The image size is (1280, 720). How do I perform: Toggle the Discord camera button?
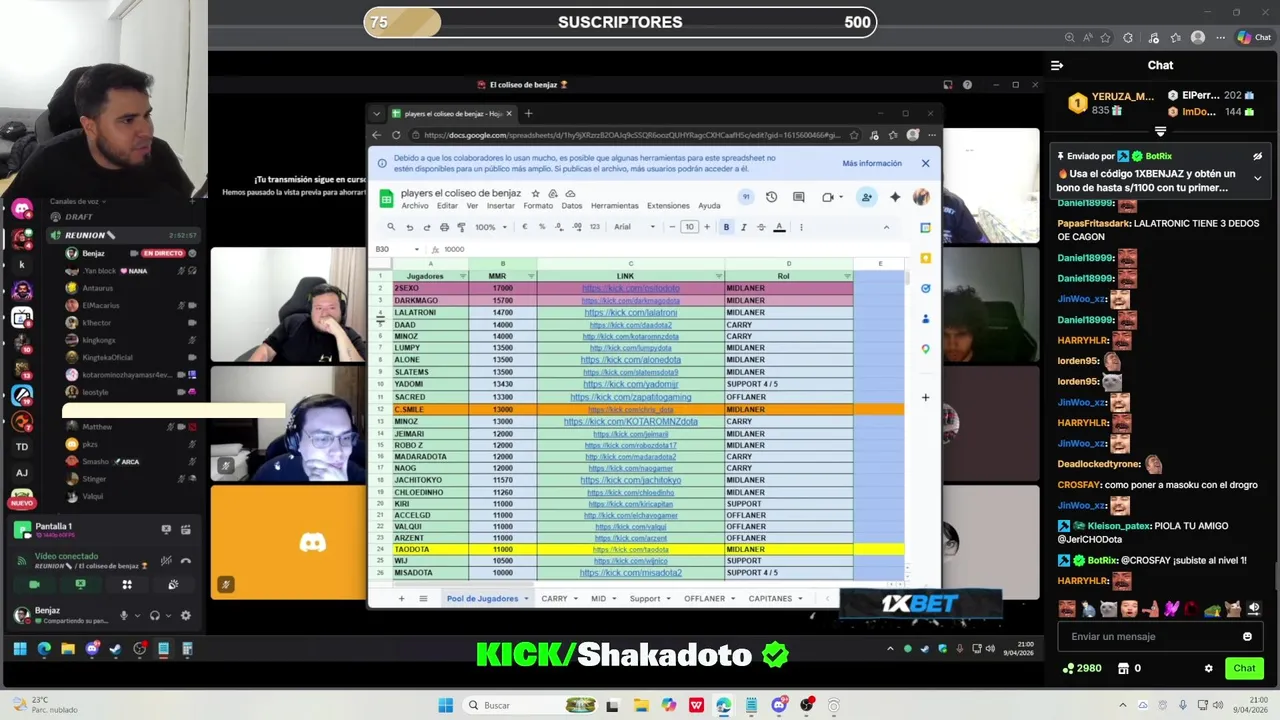(x=34, y=584)
